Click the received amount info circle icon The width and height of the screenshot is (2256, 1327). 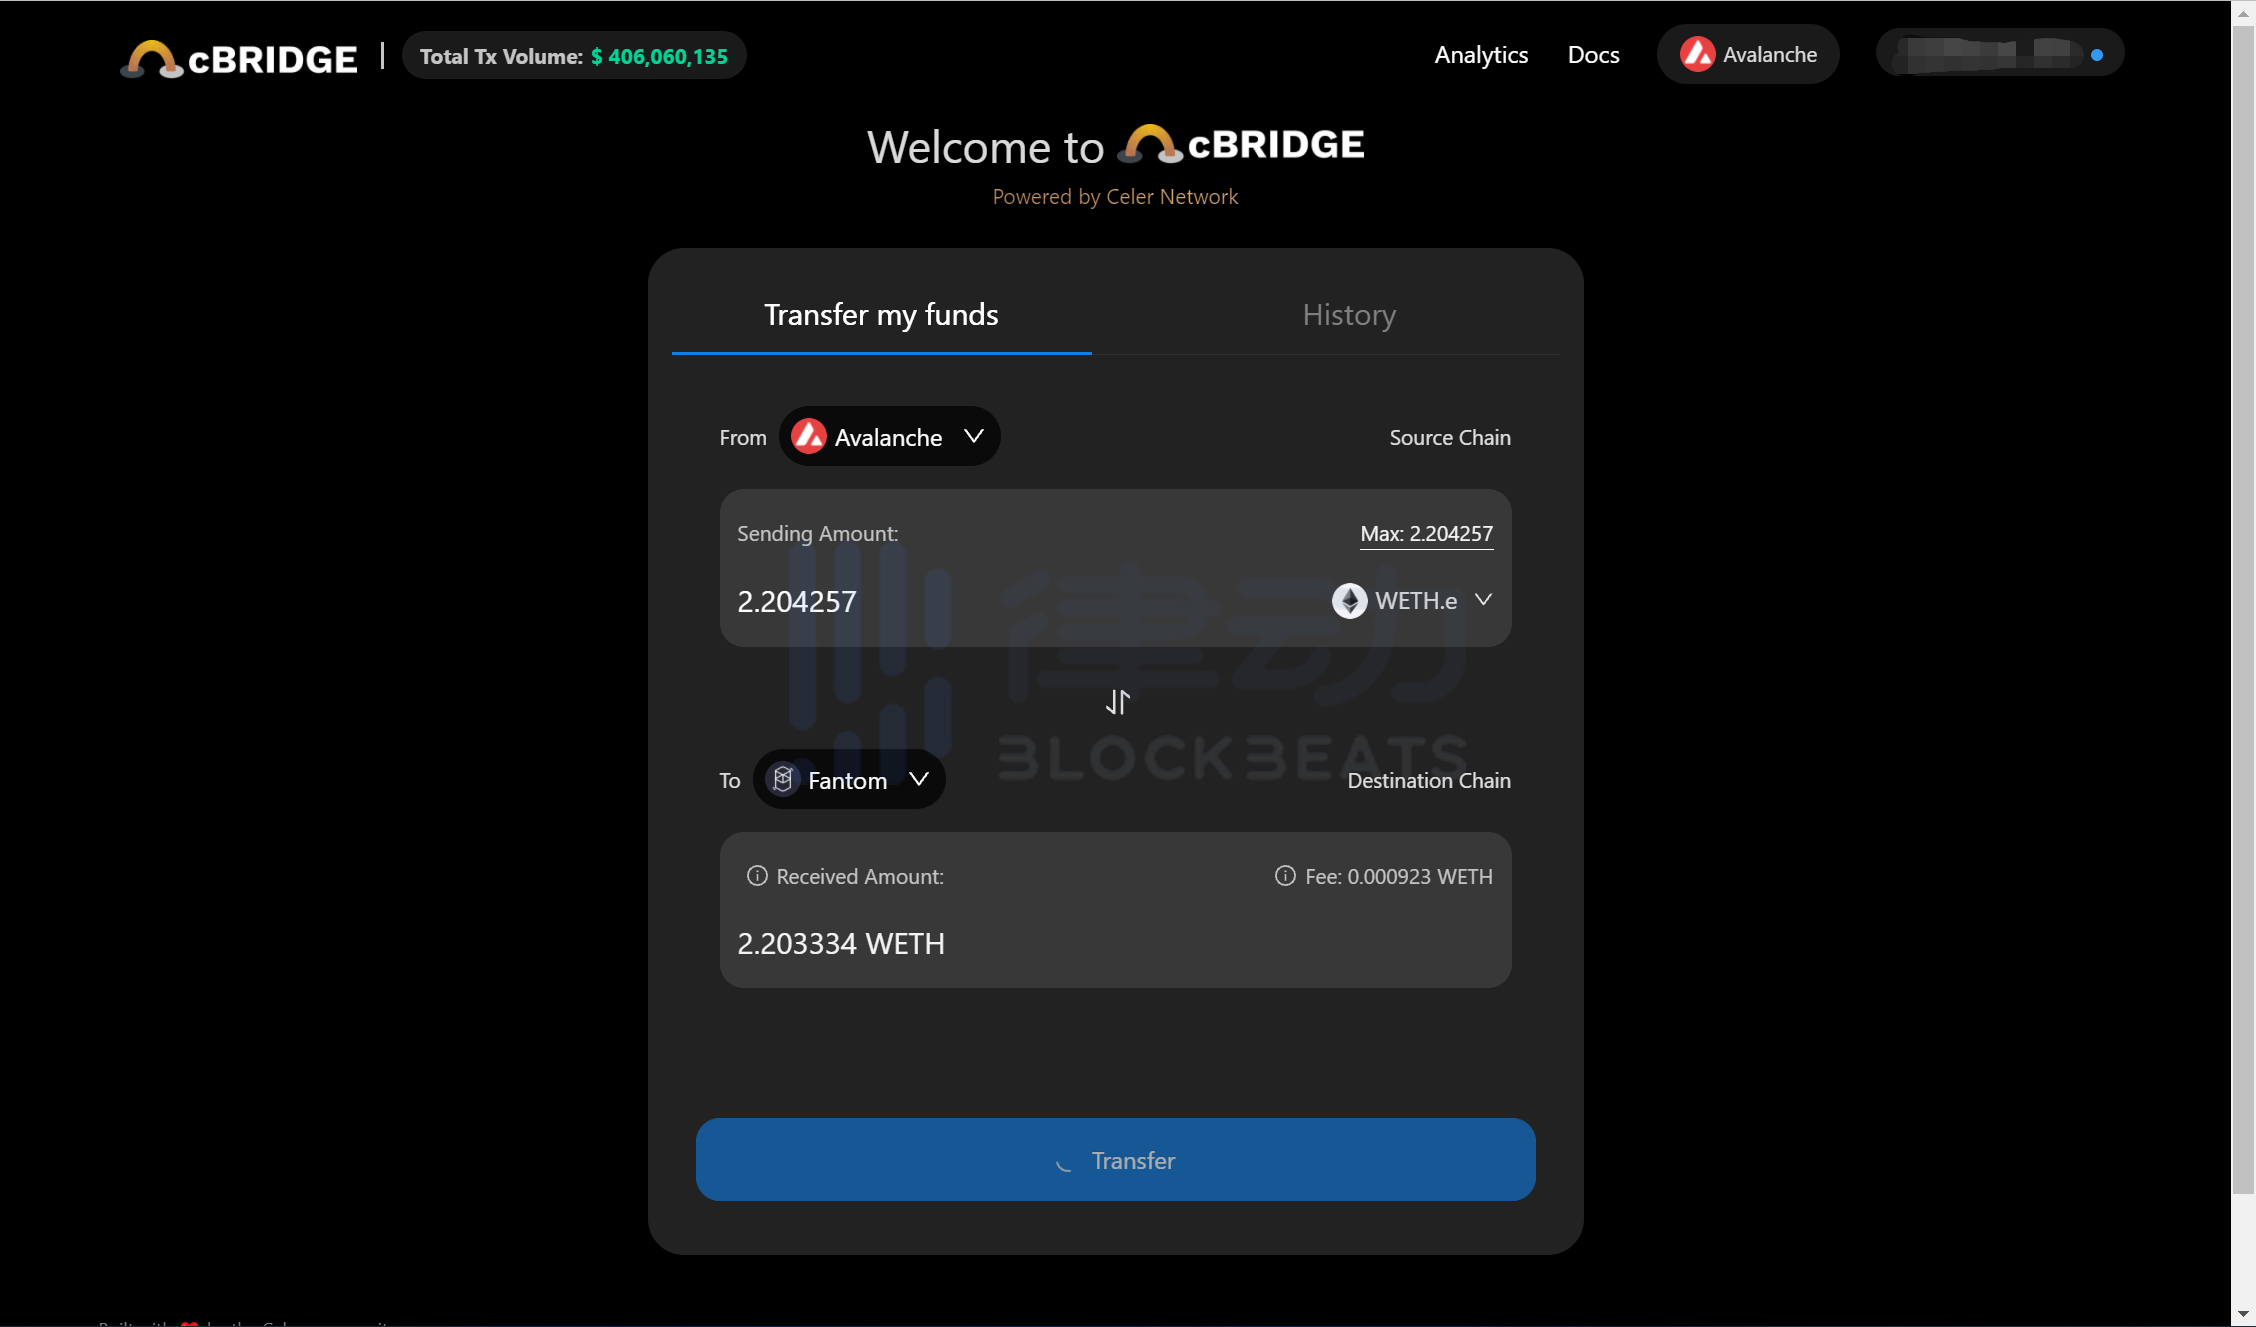[x=755, y=875]
